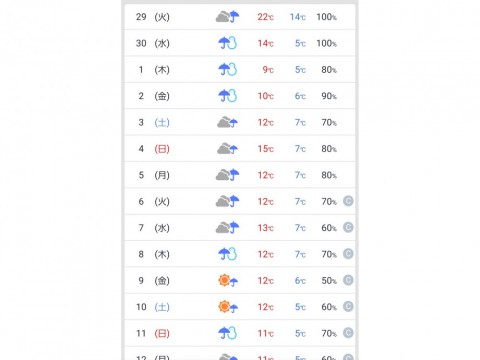
Task: Click the gray C badge on row 8 (木)
Action: tap(348, 254)
